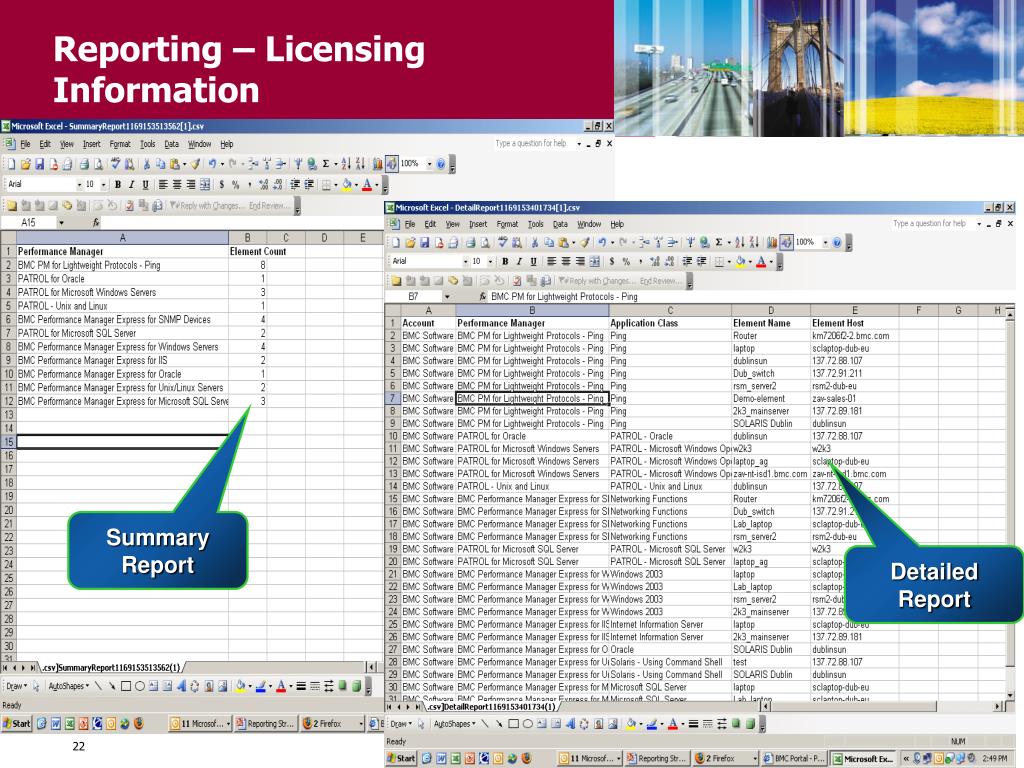This screenshot has height=768, width=1024.
Task: Open Chart Wizard in the SummaryReport window
Action: coord(377,164)
